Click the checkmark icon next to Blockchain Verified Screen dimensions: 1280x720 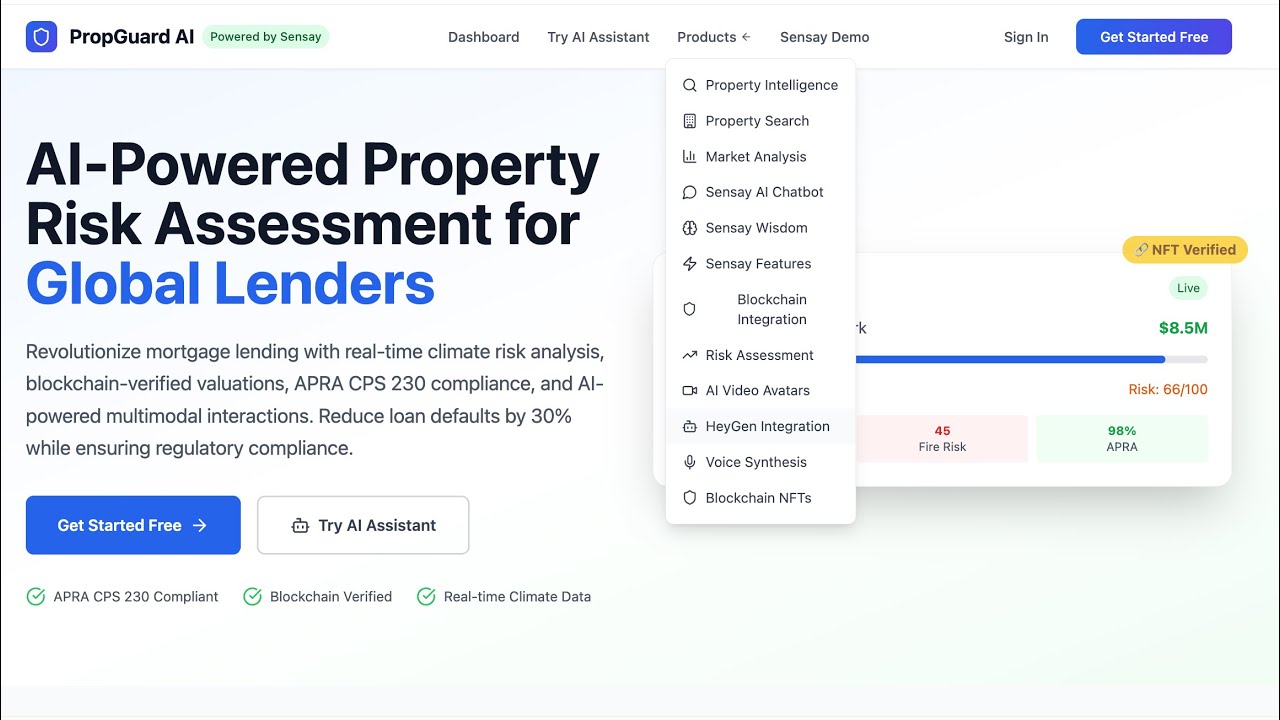tap(252, 597)
